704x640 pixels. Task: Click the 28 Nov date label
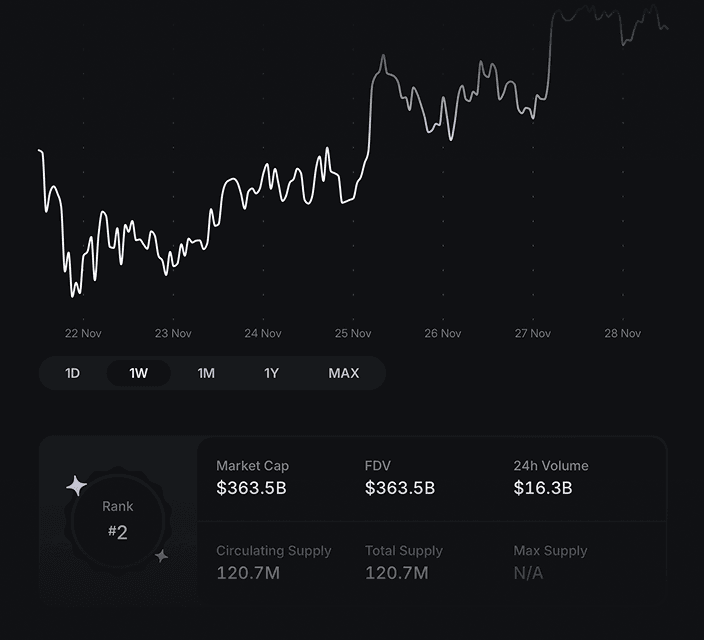pyautogui.click(x=623, y=334)
